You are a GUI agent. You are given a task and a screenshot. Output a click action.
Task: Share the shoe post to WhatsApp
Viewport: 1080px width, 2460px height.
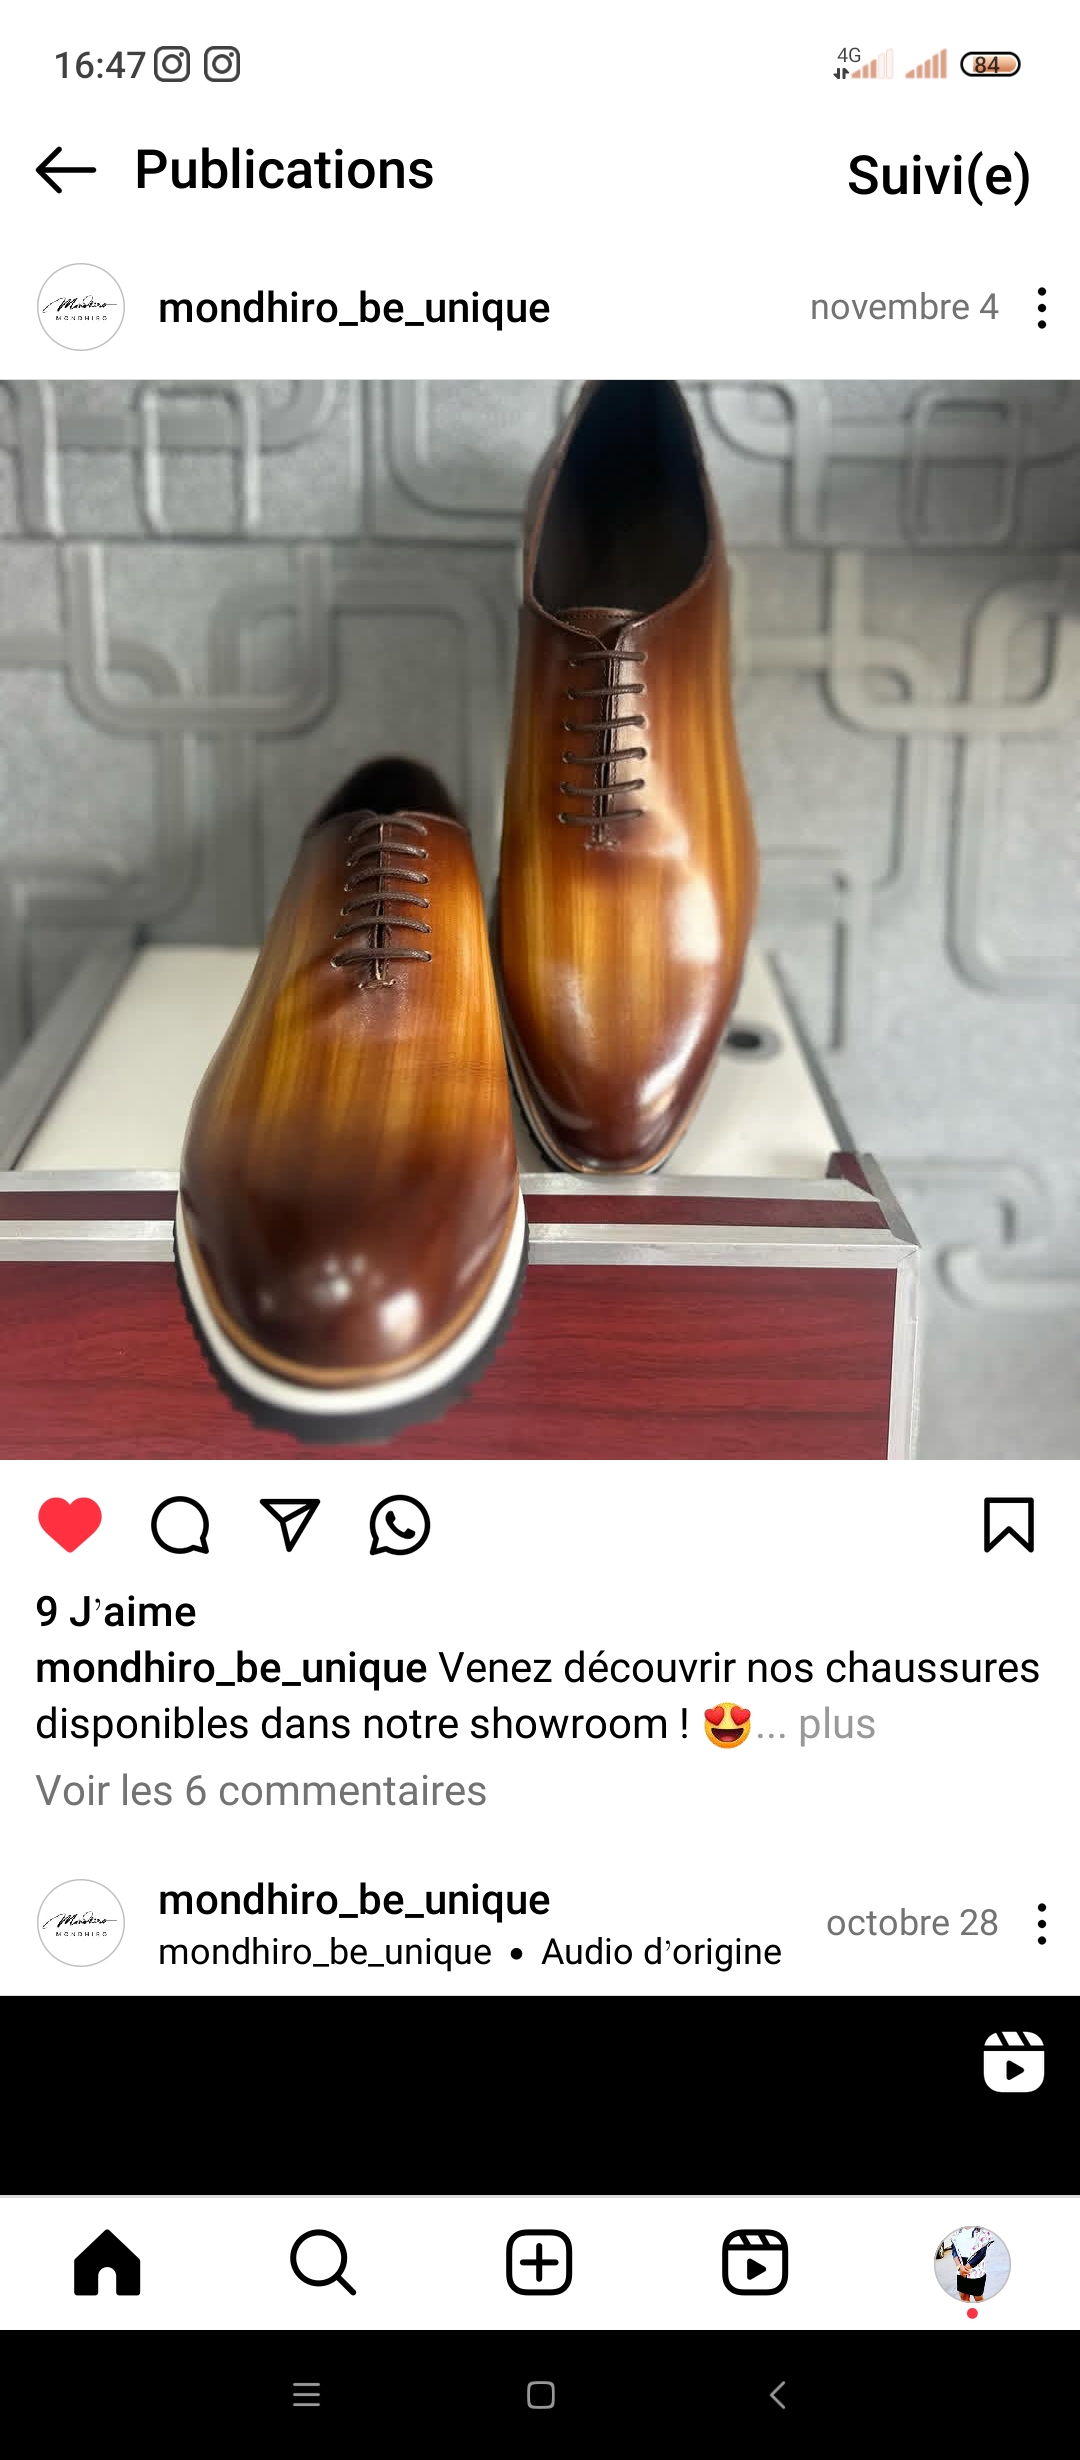pos(400,1525)
